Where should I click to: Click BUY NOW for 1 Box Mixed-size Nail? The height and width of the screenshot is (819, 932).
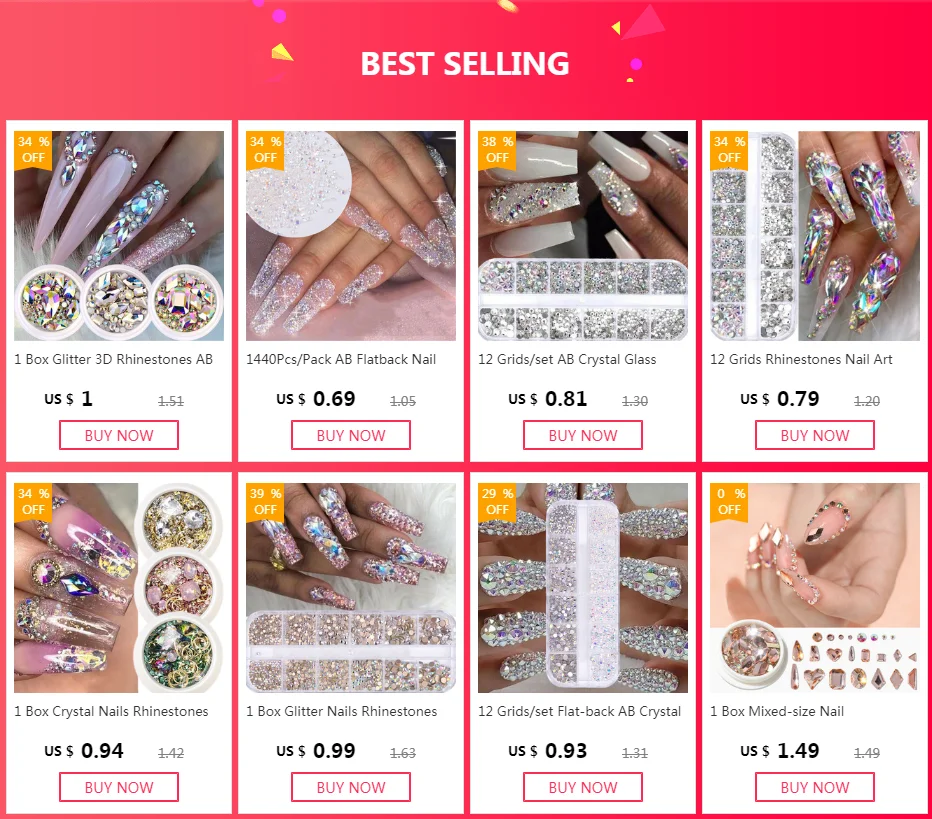[815, 787]
